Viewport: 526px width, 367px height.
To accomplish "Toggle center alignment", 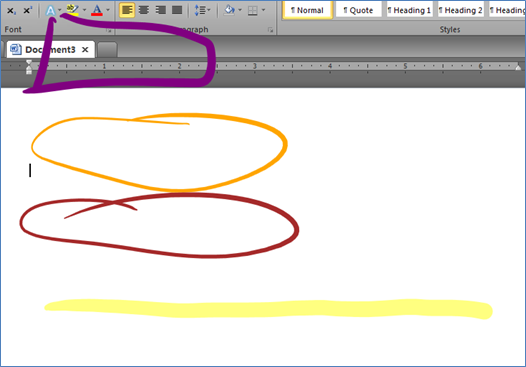I will click(x=144, y=10).
